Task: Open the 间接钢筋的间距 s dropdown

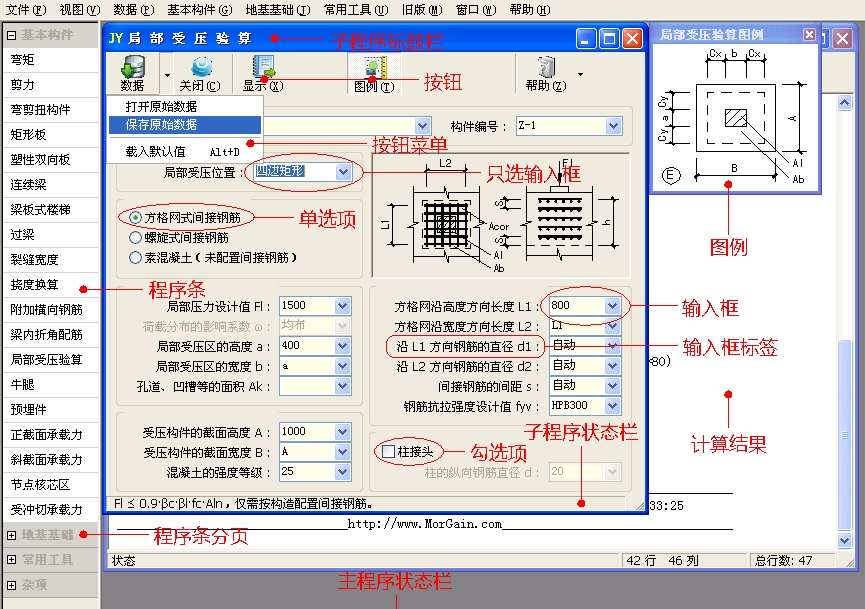Action: [x=612, y=386]
